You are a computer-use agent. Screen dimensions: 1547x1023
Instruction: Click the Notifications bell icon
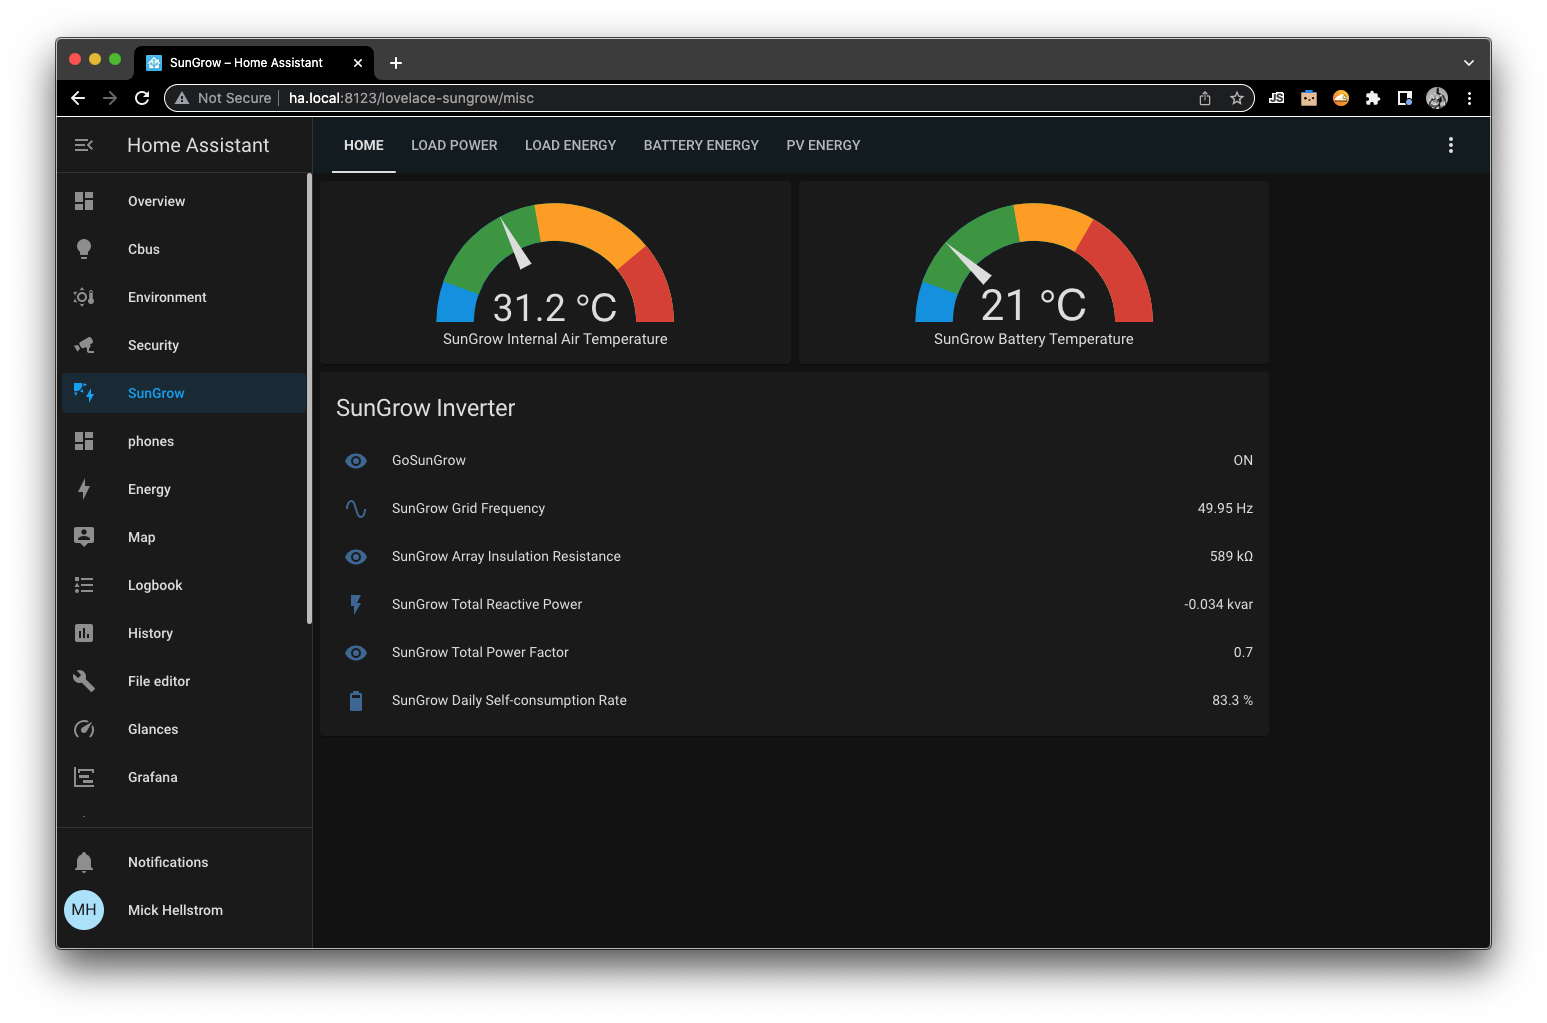(84, 862)
